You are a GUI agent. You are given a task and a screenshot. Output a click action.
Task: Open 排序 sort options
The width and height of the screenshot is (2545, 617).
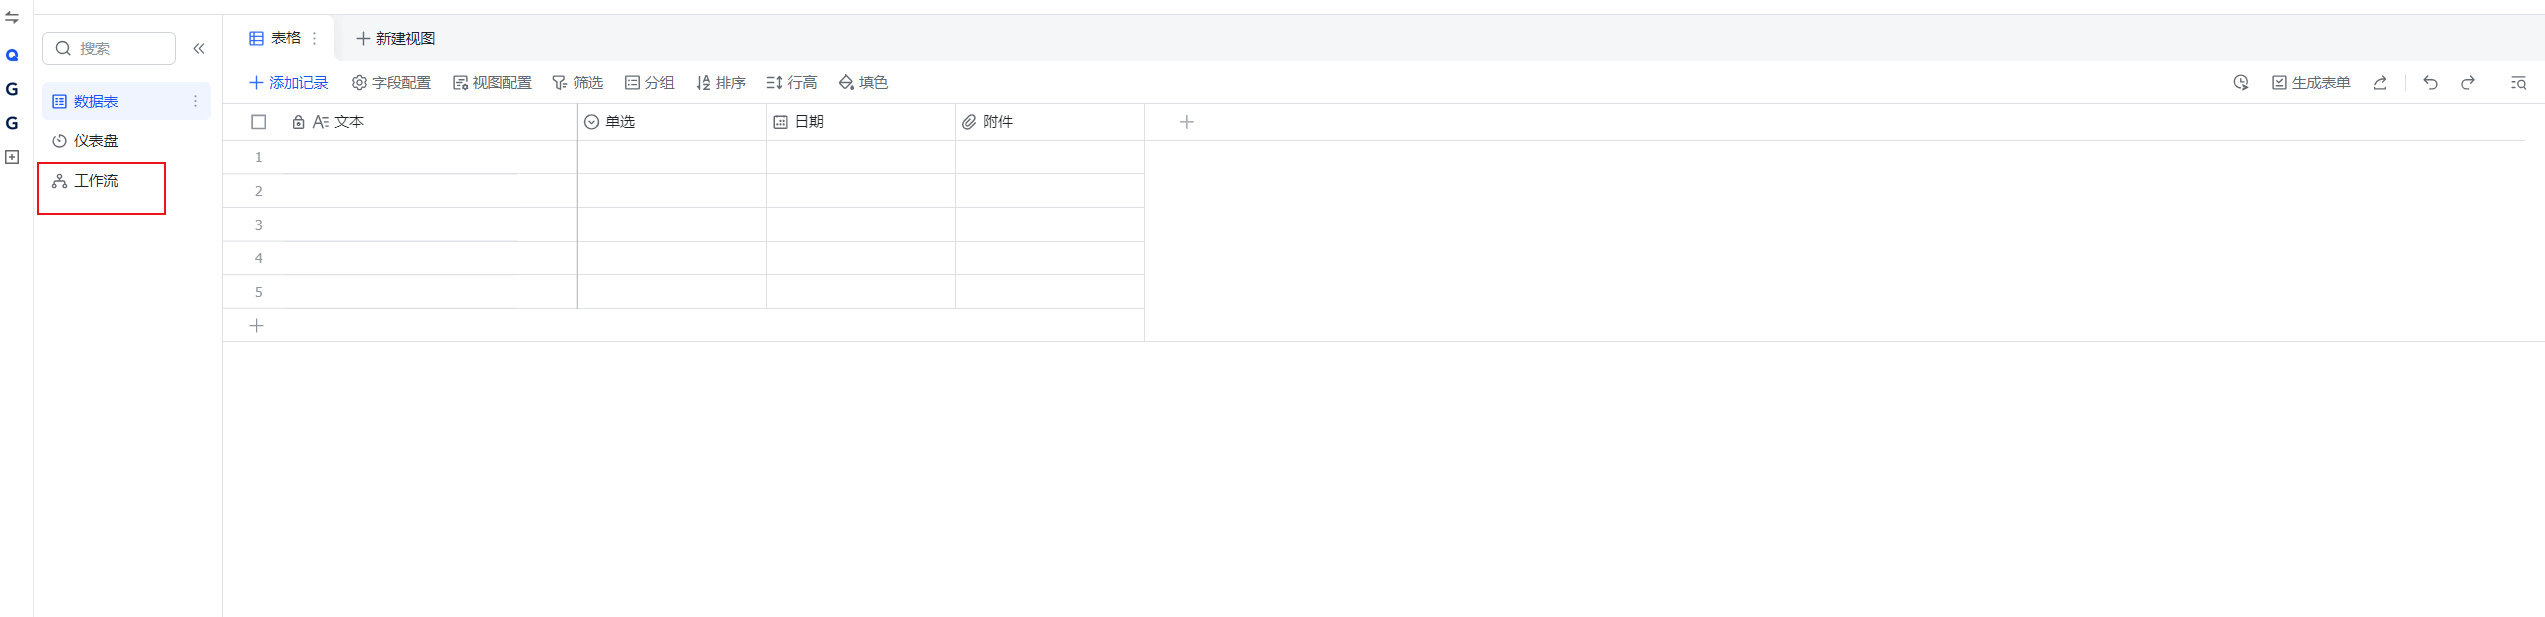(721, 83)
